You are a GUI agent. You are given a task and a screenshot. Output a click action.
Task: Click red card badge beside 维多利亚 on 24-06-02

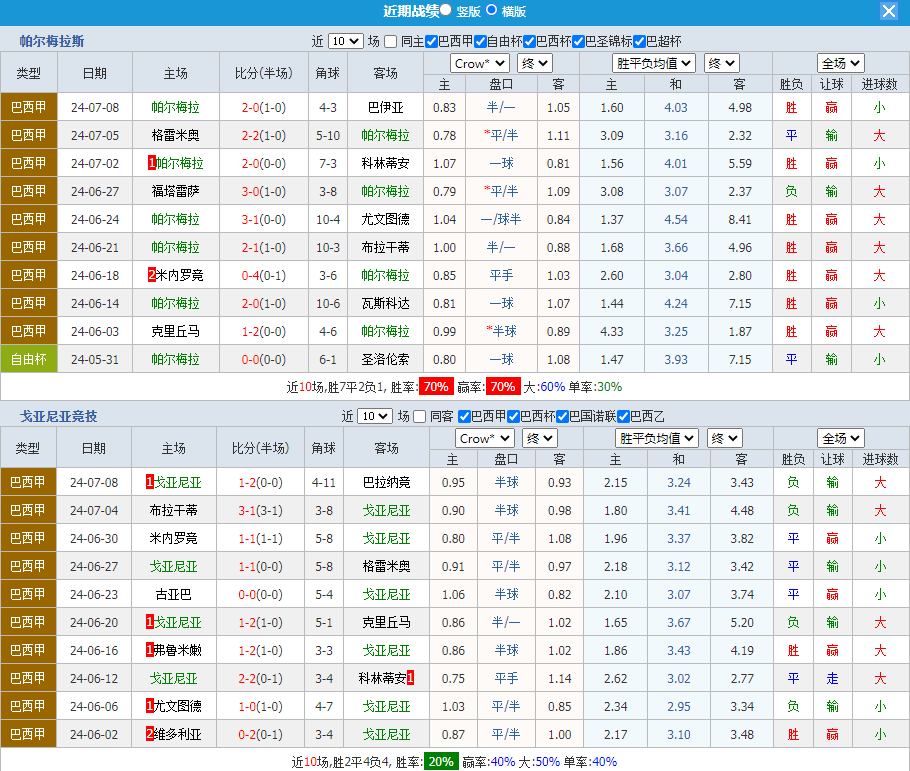(150, 734)
